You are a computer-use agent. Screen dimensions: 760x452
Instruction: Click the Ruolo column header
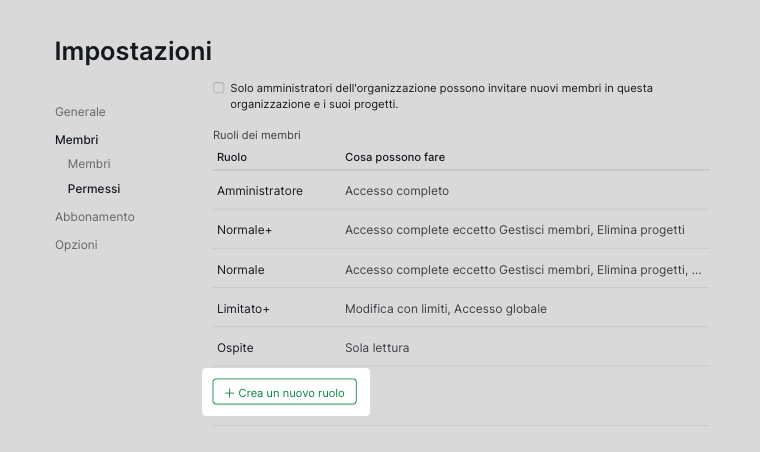tap(232, 157)
